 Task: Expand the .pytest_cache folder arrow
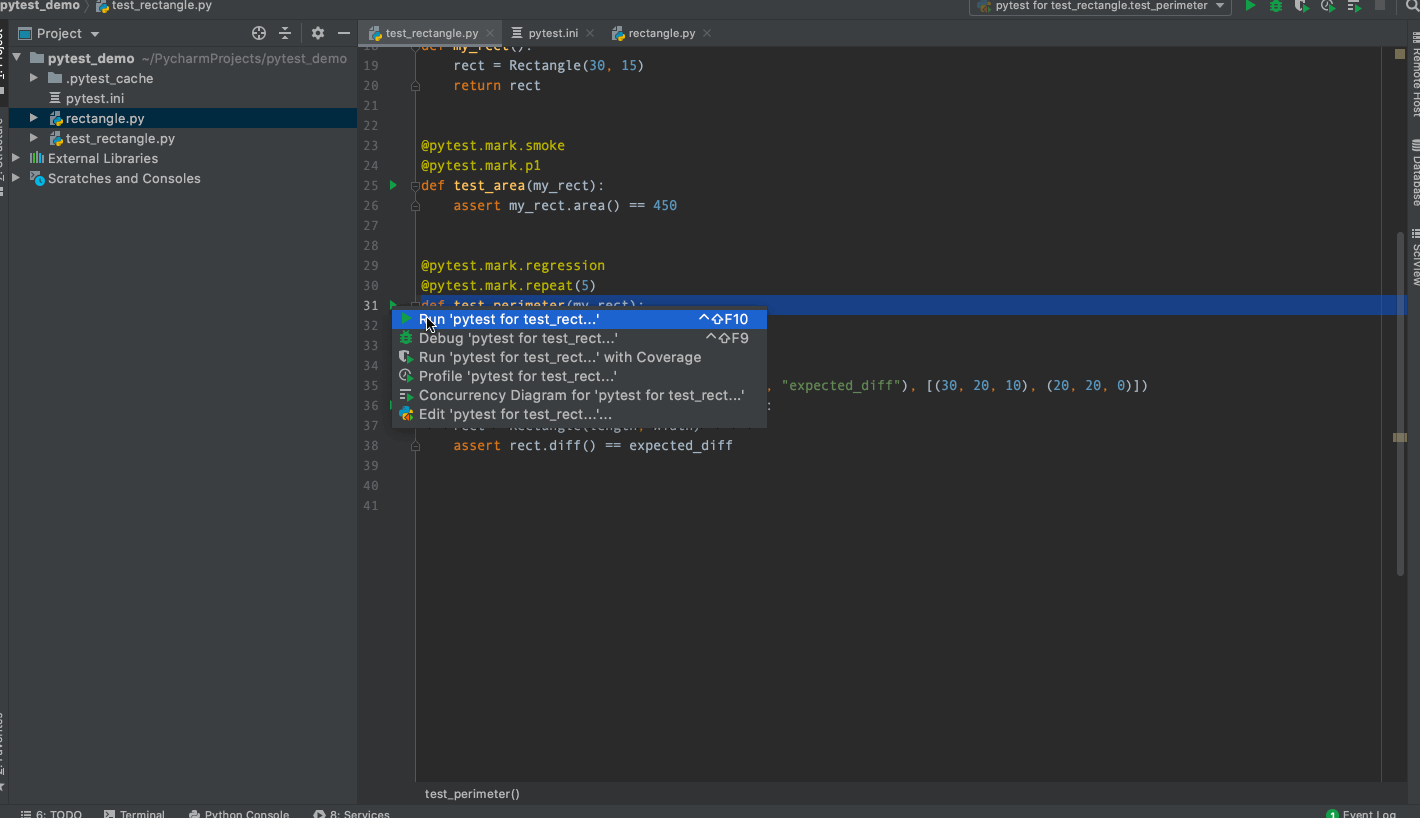tap(34, 78)
